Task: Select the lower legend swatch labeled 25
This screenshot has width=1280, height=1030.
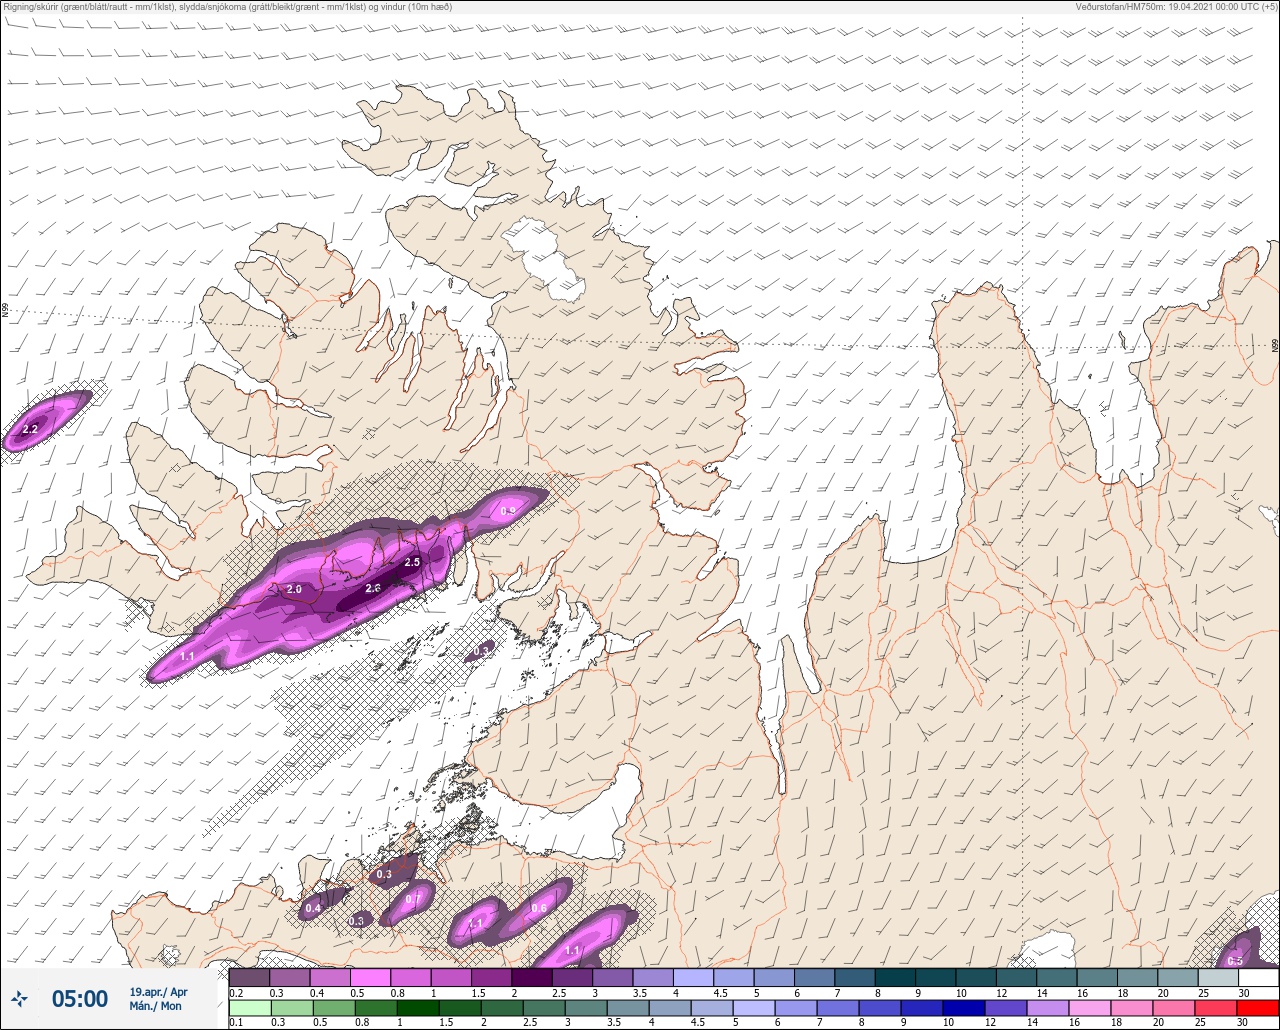Action: click(x=1216, y=1008)
